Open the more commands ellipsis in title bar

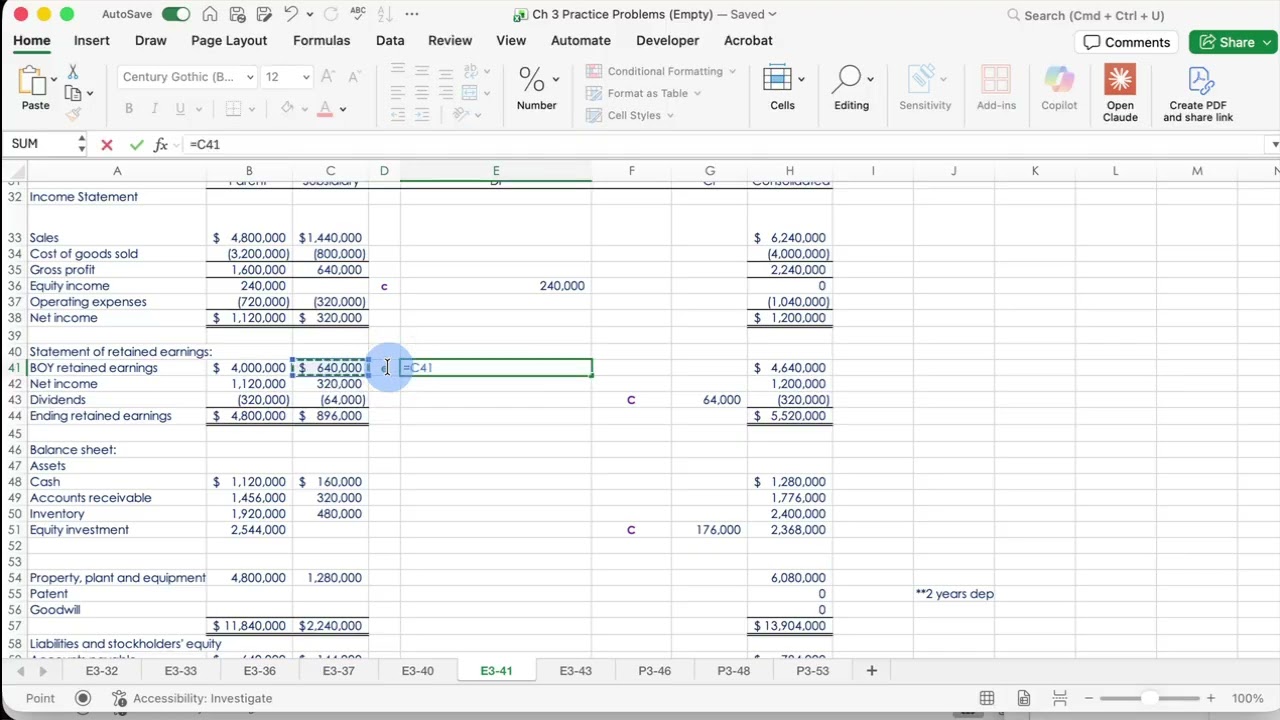[412, 15]
